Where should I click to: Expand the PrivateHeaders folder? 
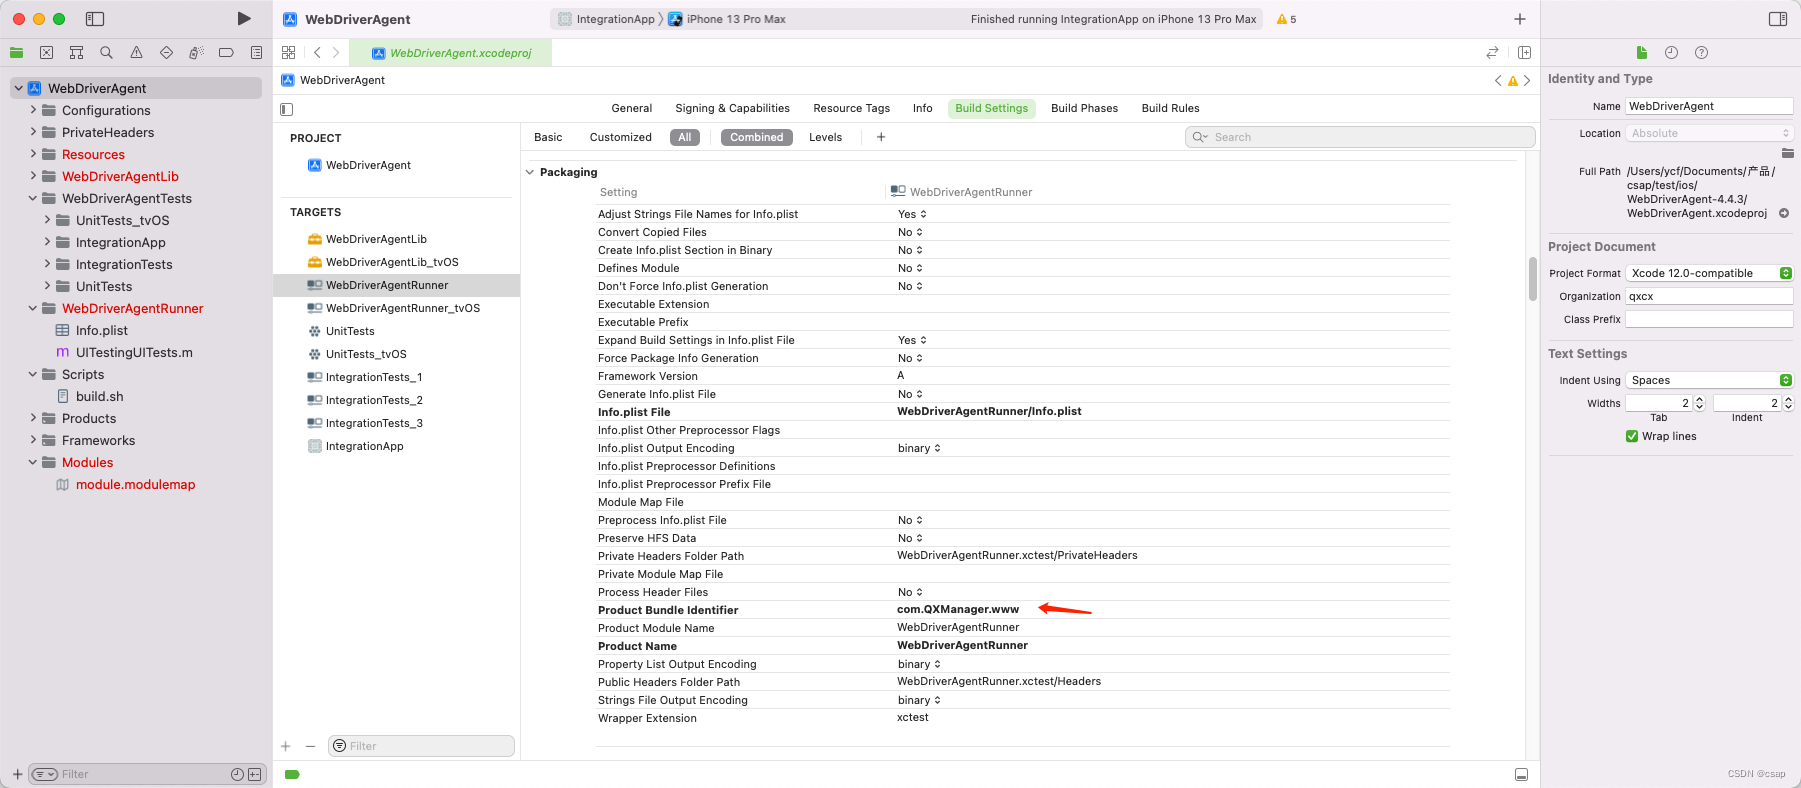(33, 132)
